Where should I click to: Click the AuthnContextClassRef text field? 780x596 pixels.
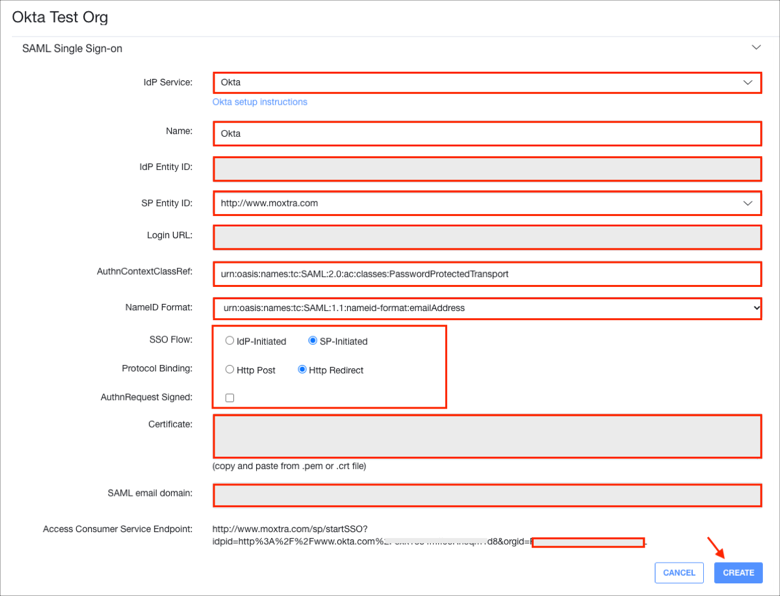point(487,273)
